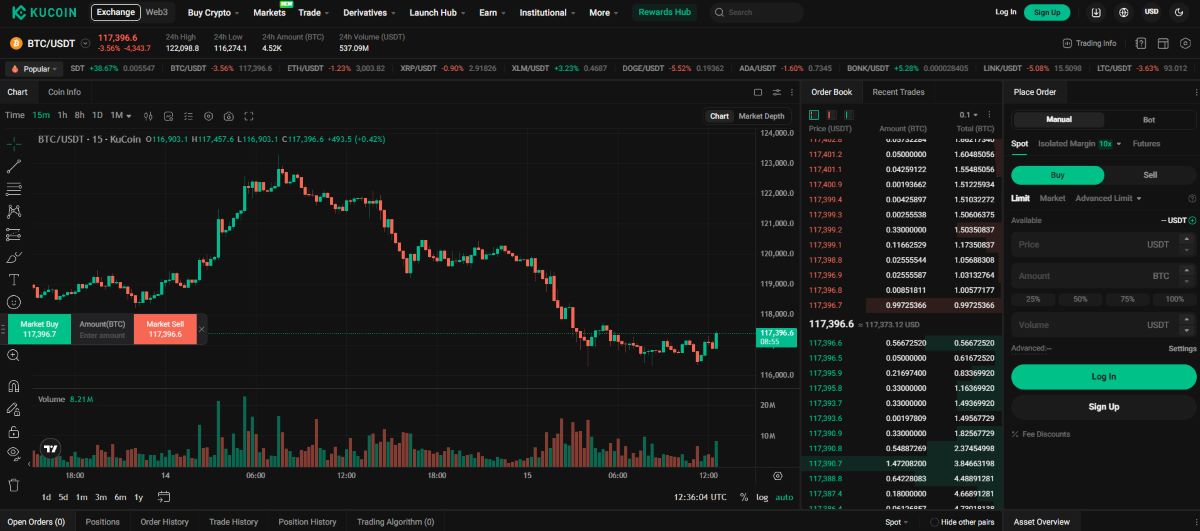Open the language globe icon

[x=1124, y=12]
